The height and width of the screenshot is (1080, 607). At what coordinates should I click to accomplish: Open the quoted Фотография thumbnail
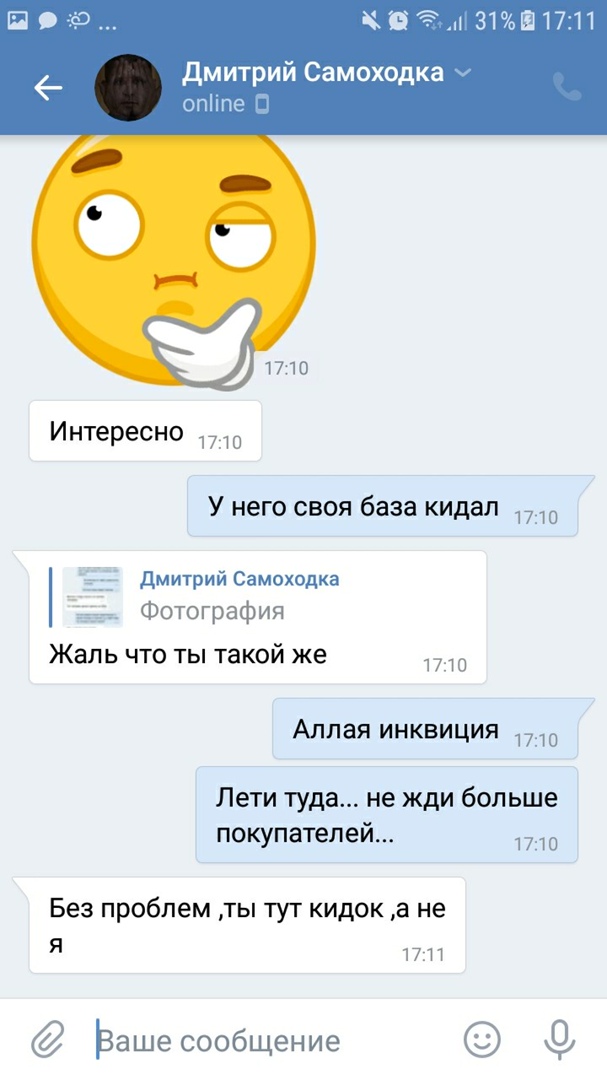pyautogui.click(x=92, y=596)
